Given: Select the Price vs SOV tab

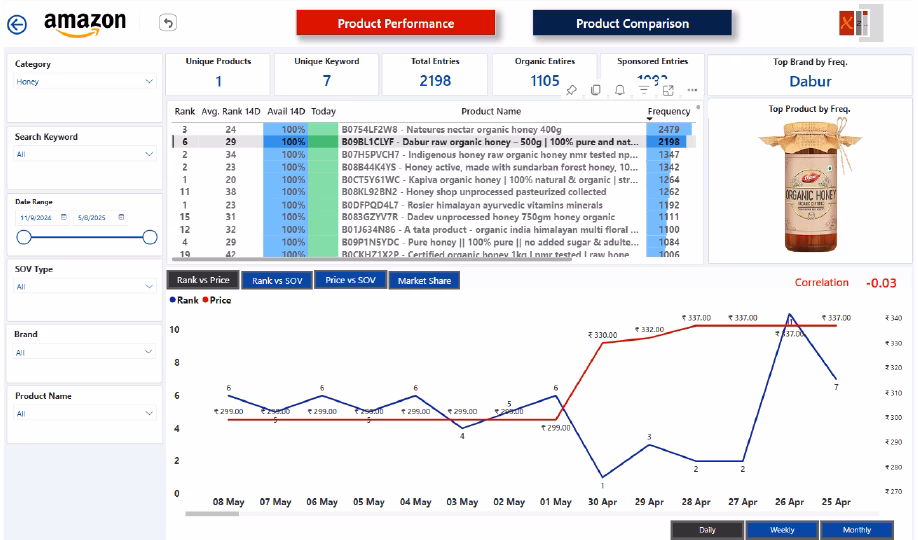Looking at the screenshot, I should coord(350,280).
